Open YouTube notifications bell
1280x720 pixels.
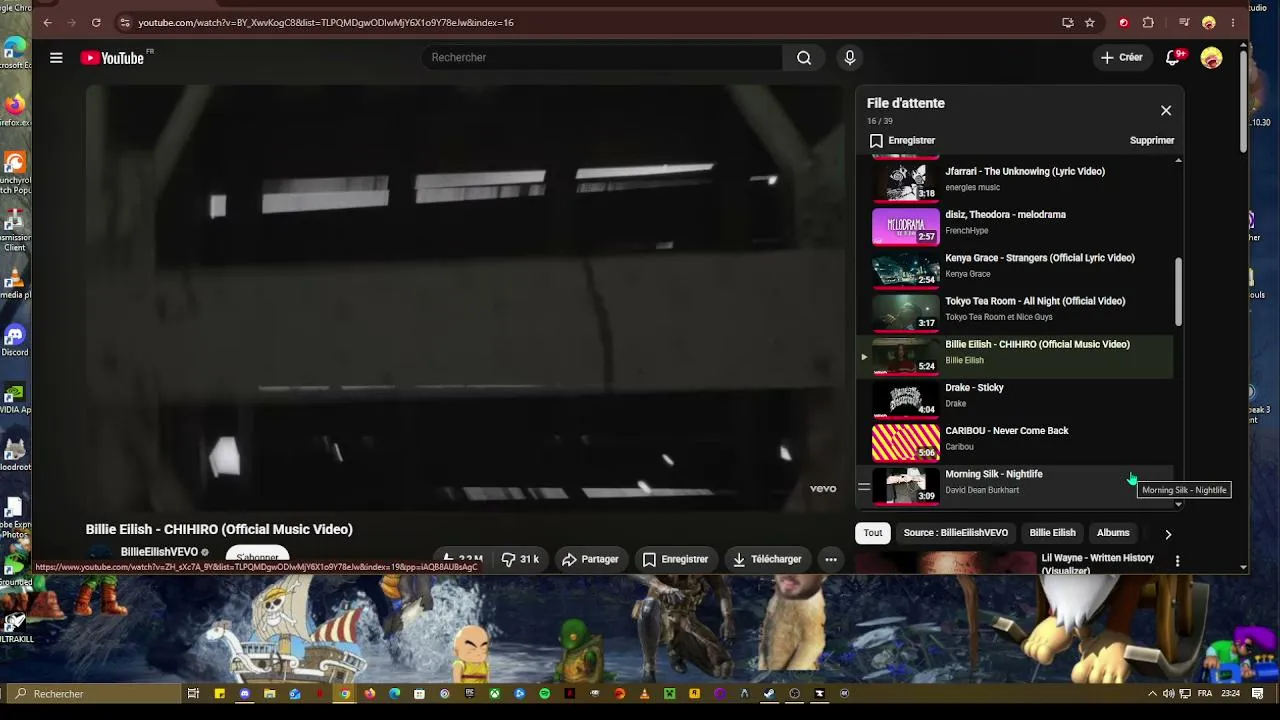[1174, 58]
